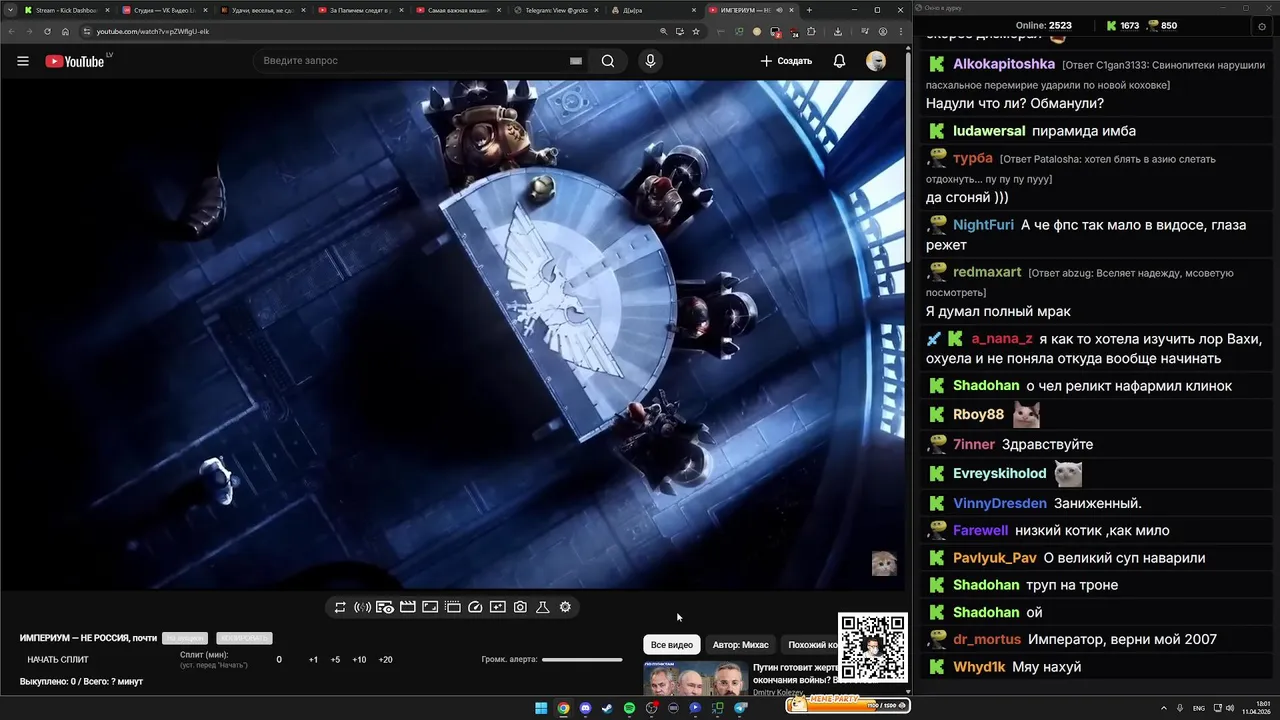Click the Whyd1k username in chat

tap(979, 667)
